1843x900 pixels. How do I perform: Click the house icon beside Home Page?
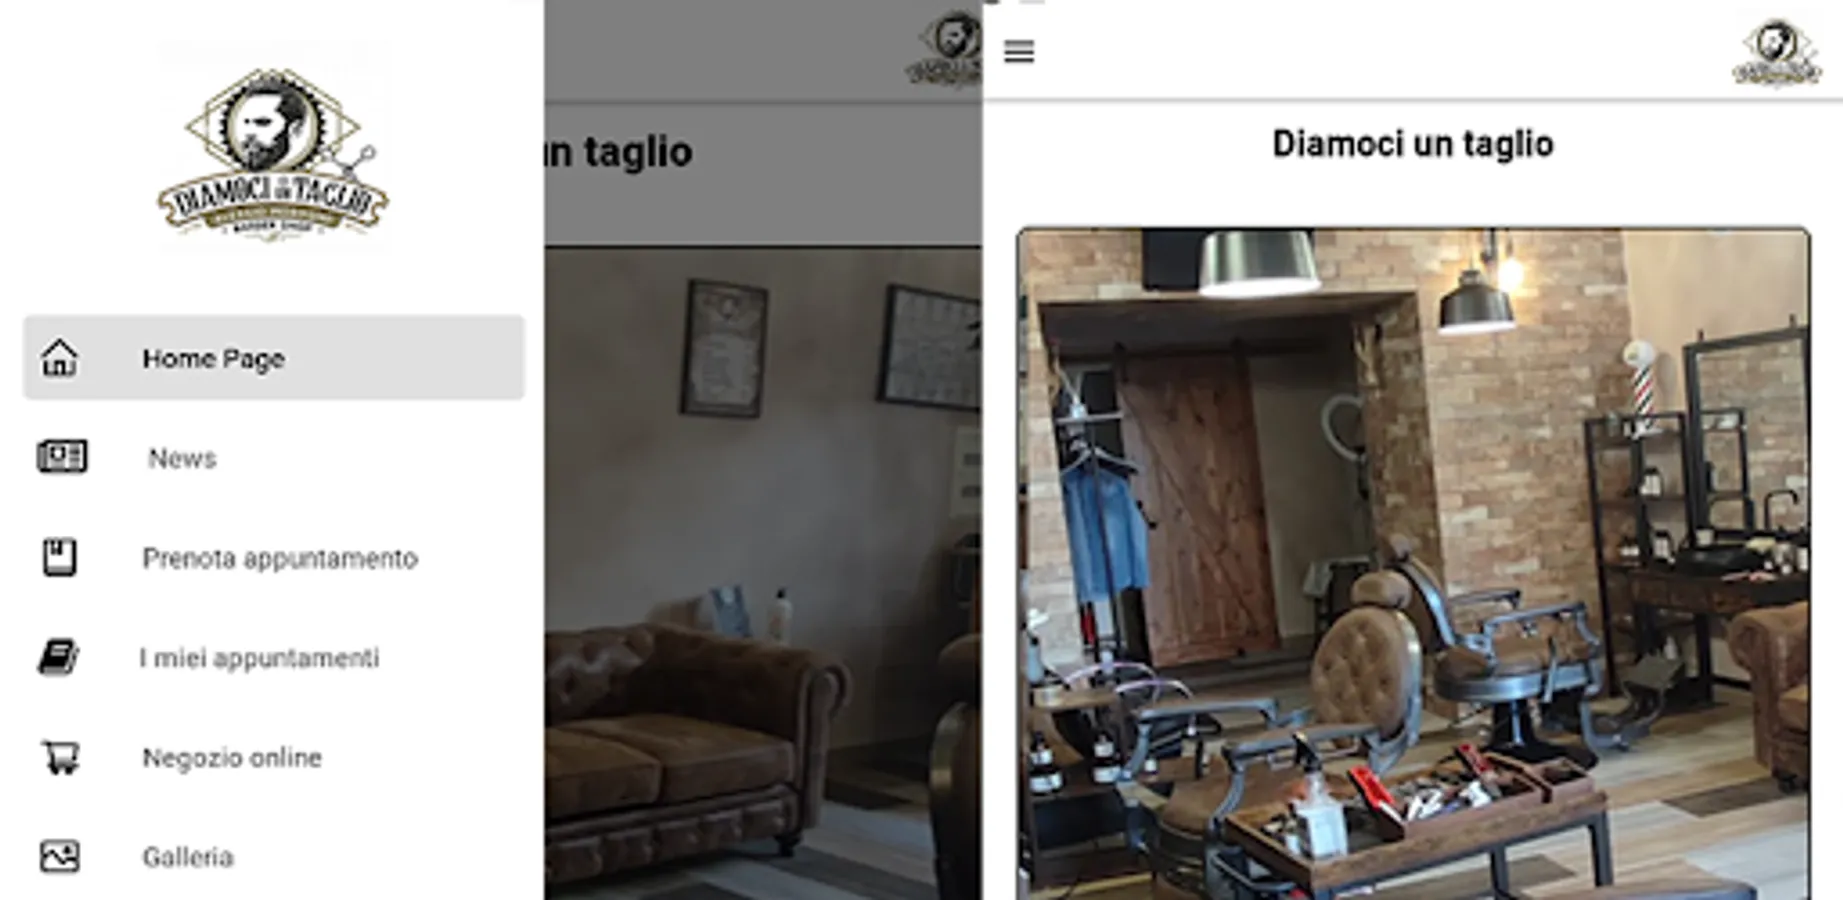tap(59, 358)
